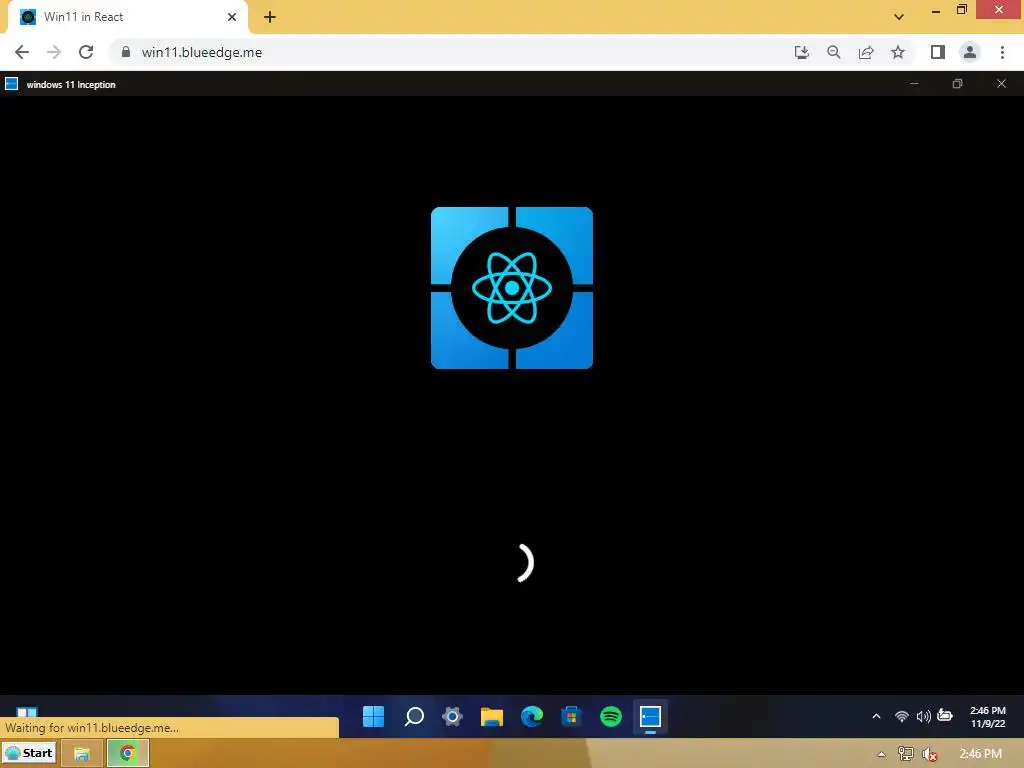Viewport: 1024px width, 768px height.
Task: Click the host Start button
Action: [x=29, y=753]
